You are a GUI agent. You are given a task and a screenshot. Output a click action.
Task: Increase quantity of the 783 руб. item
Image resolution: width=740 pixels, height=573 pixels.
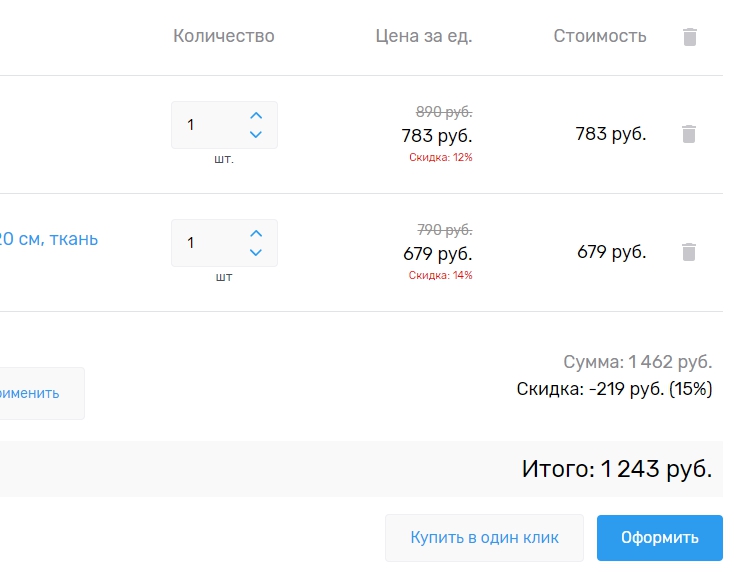pyautogui.click(x=256, y=116)
